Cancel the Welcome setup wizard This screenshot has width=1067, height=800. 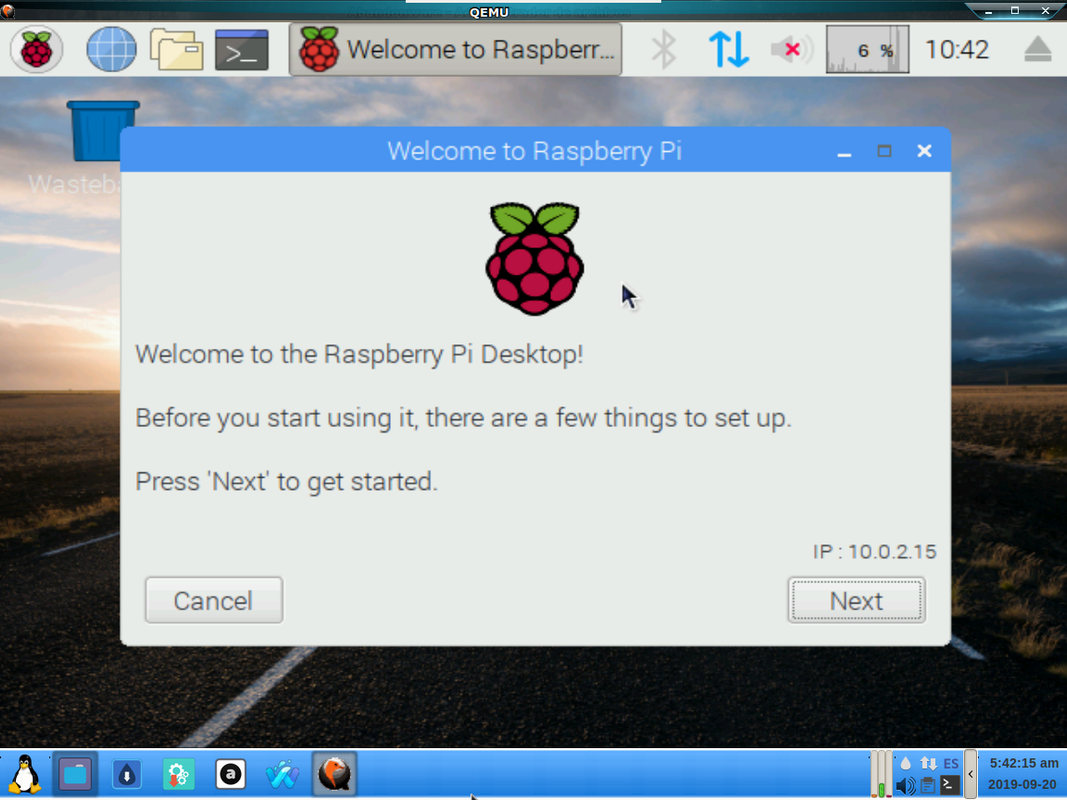click(214, 600)
